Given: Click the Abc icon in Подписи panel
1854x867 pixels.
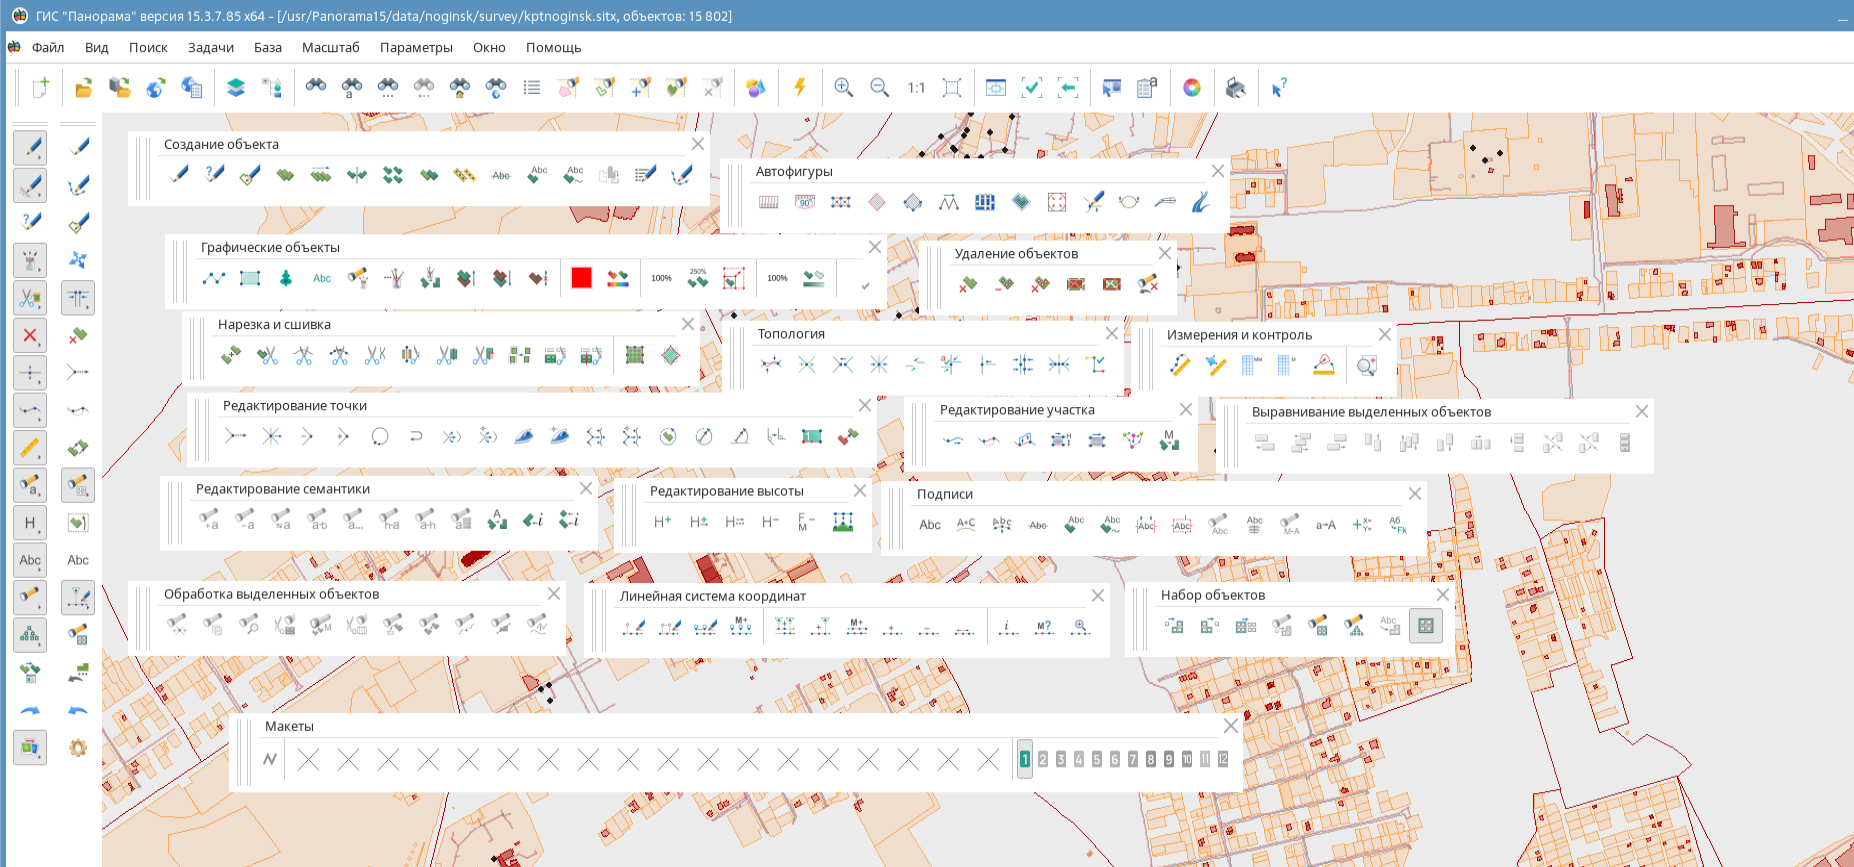Looking at the screenshot, I should tap(930, 524).
